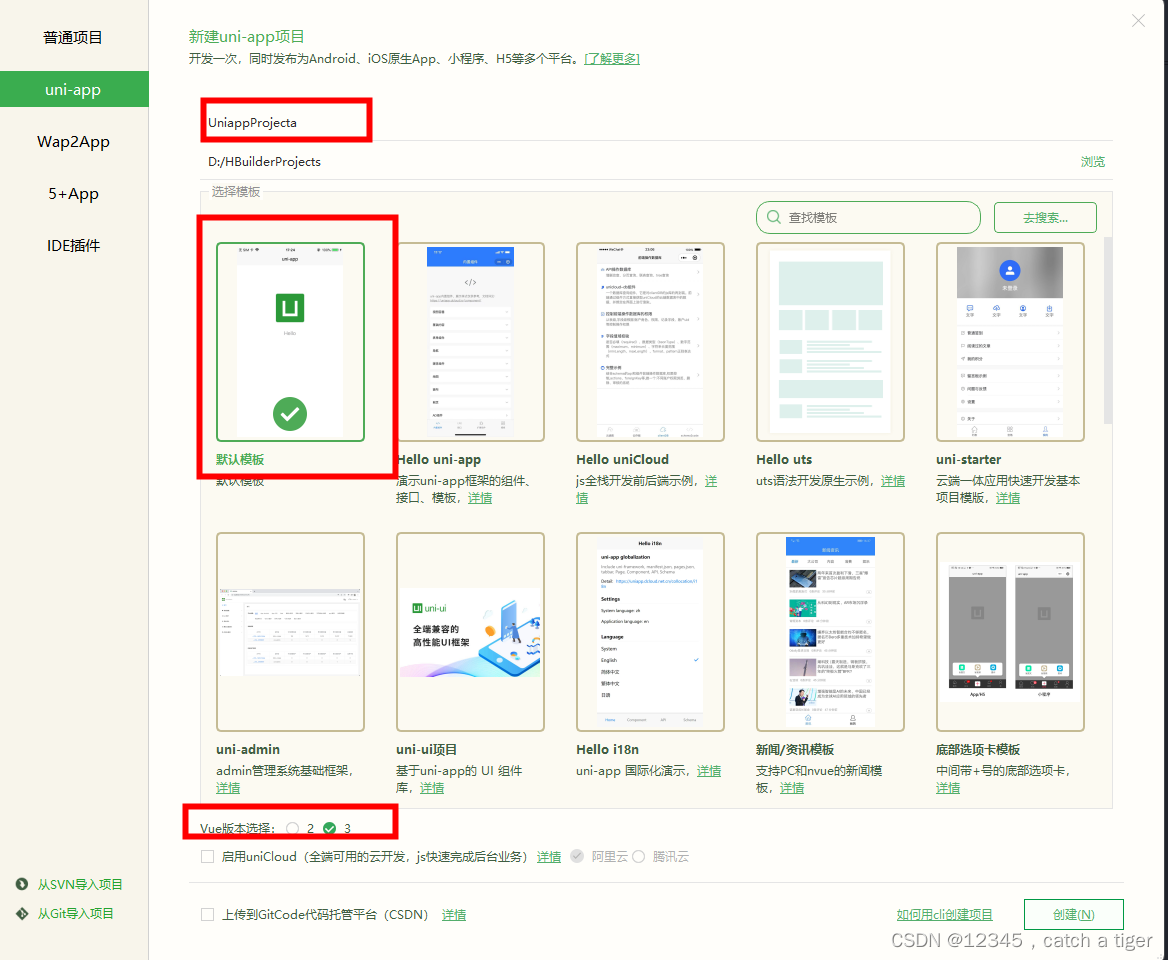Click the template list scrollbar
Viewport: 1168px width, 960px height.
pos(1108,331)
